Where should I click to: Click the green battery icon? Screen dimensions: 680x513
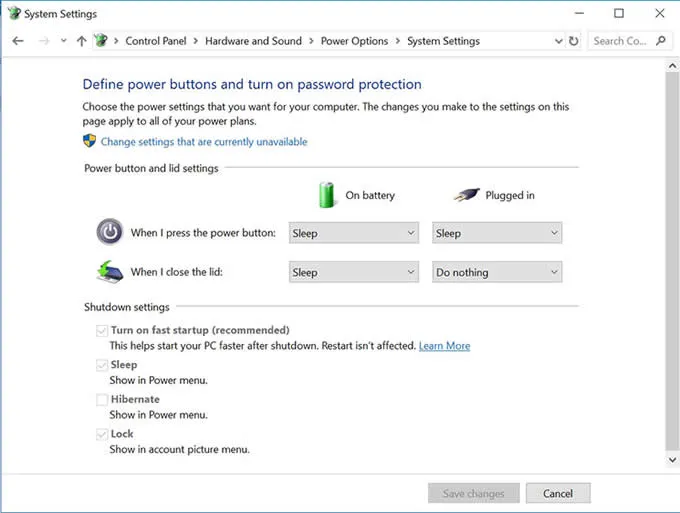click(x=326, y=194)
